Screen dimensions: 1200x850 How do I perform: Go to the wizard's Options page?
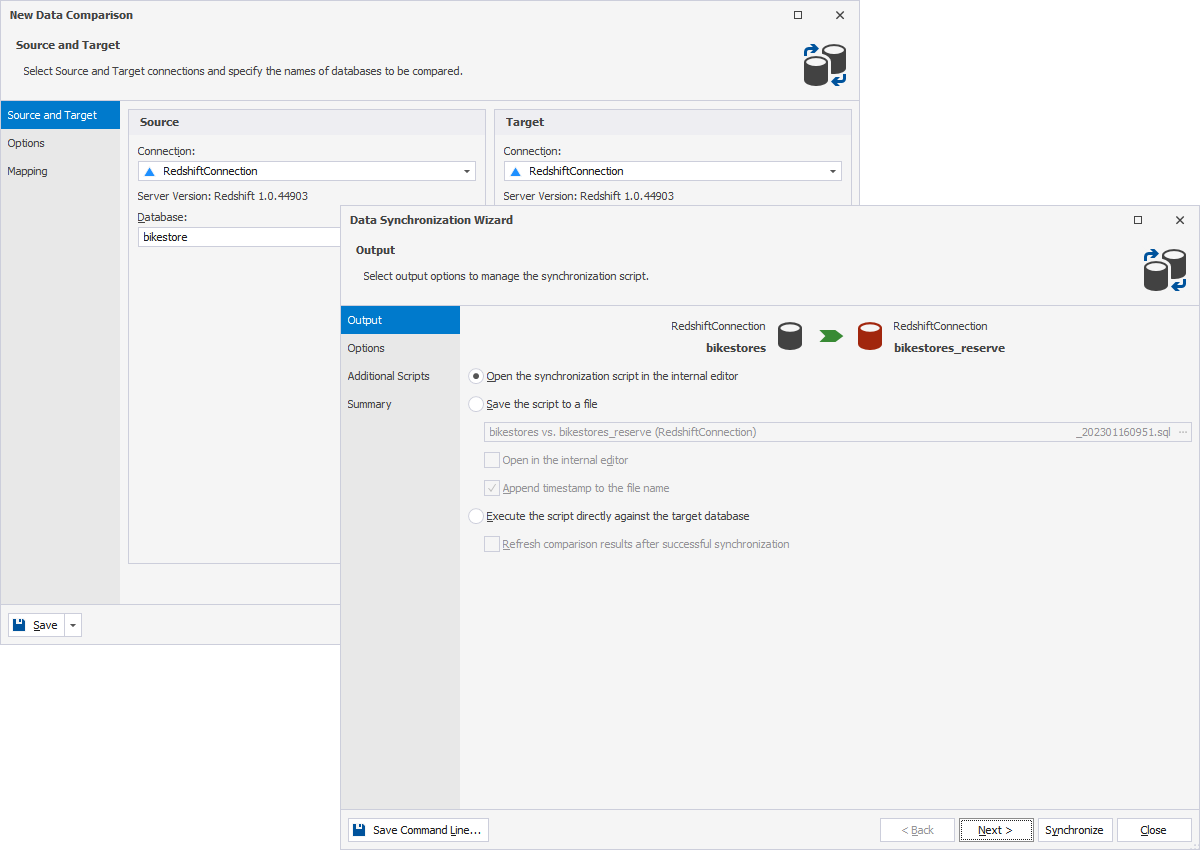400,348
